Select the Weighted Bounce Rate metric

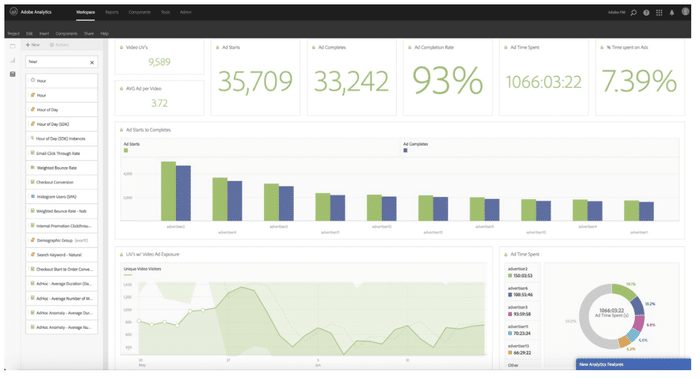point(62,168)
